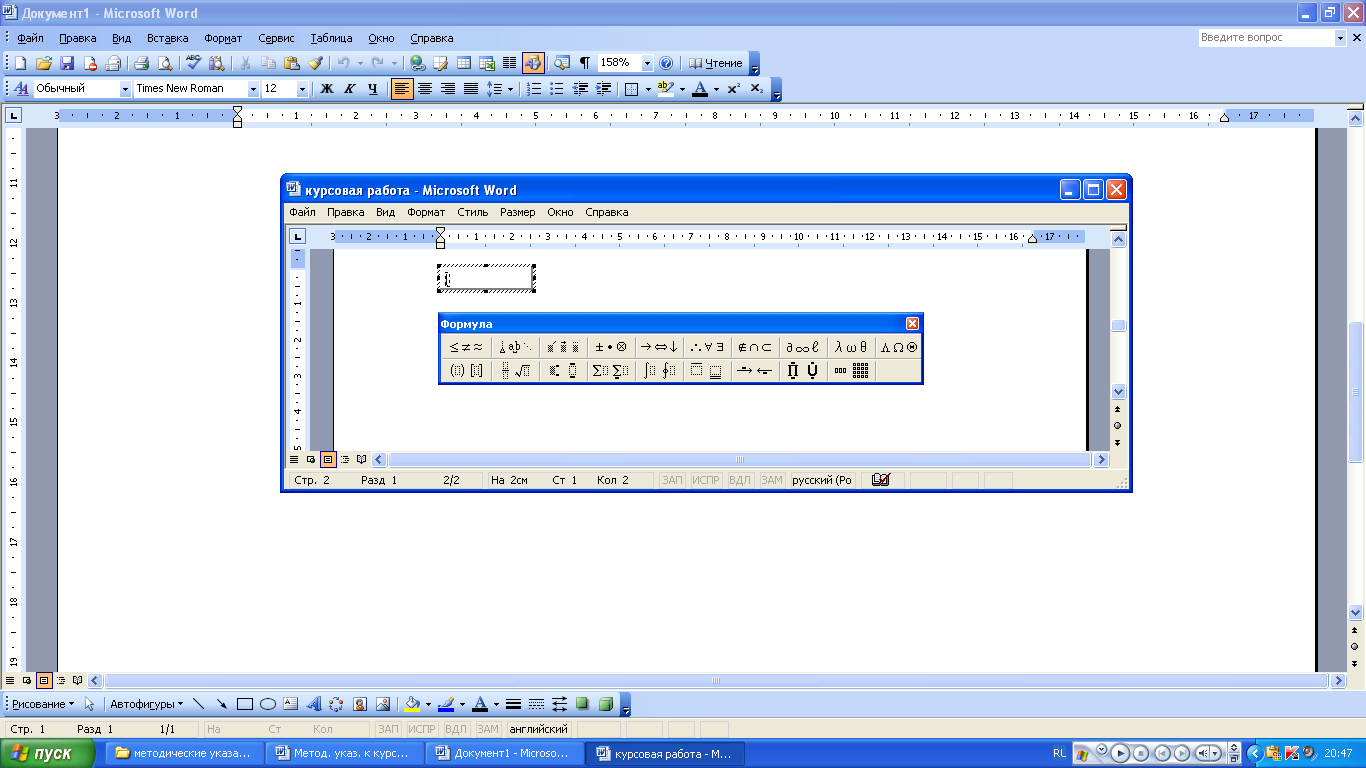Insert text box from Drawing toolbar
Screen dimensions: 1366x768
click(291, 704)
